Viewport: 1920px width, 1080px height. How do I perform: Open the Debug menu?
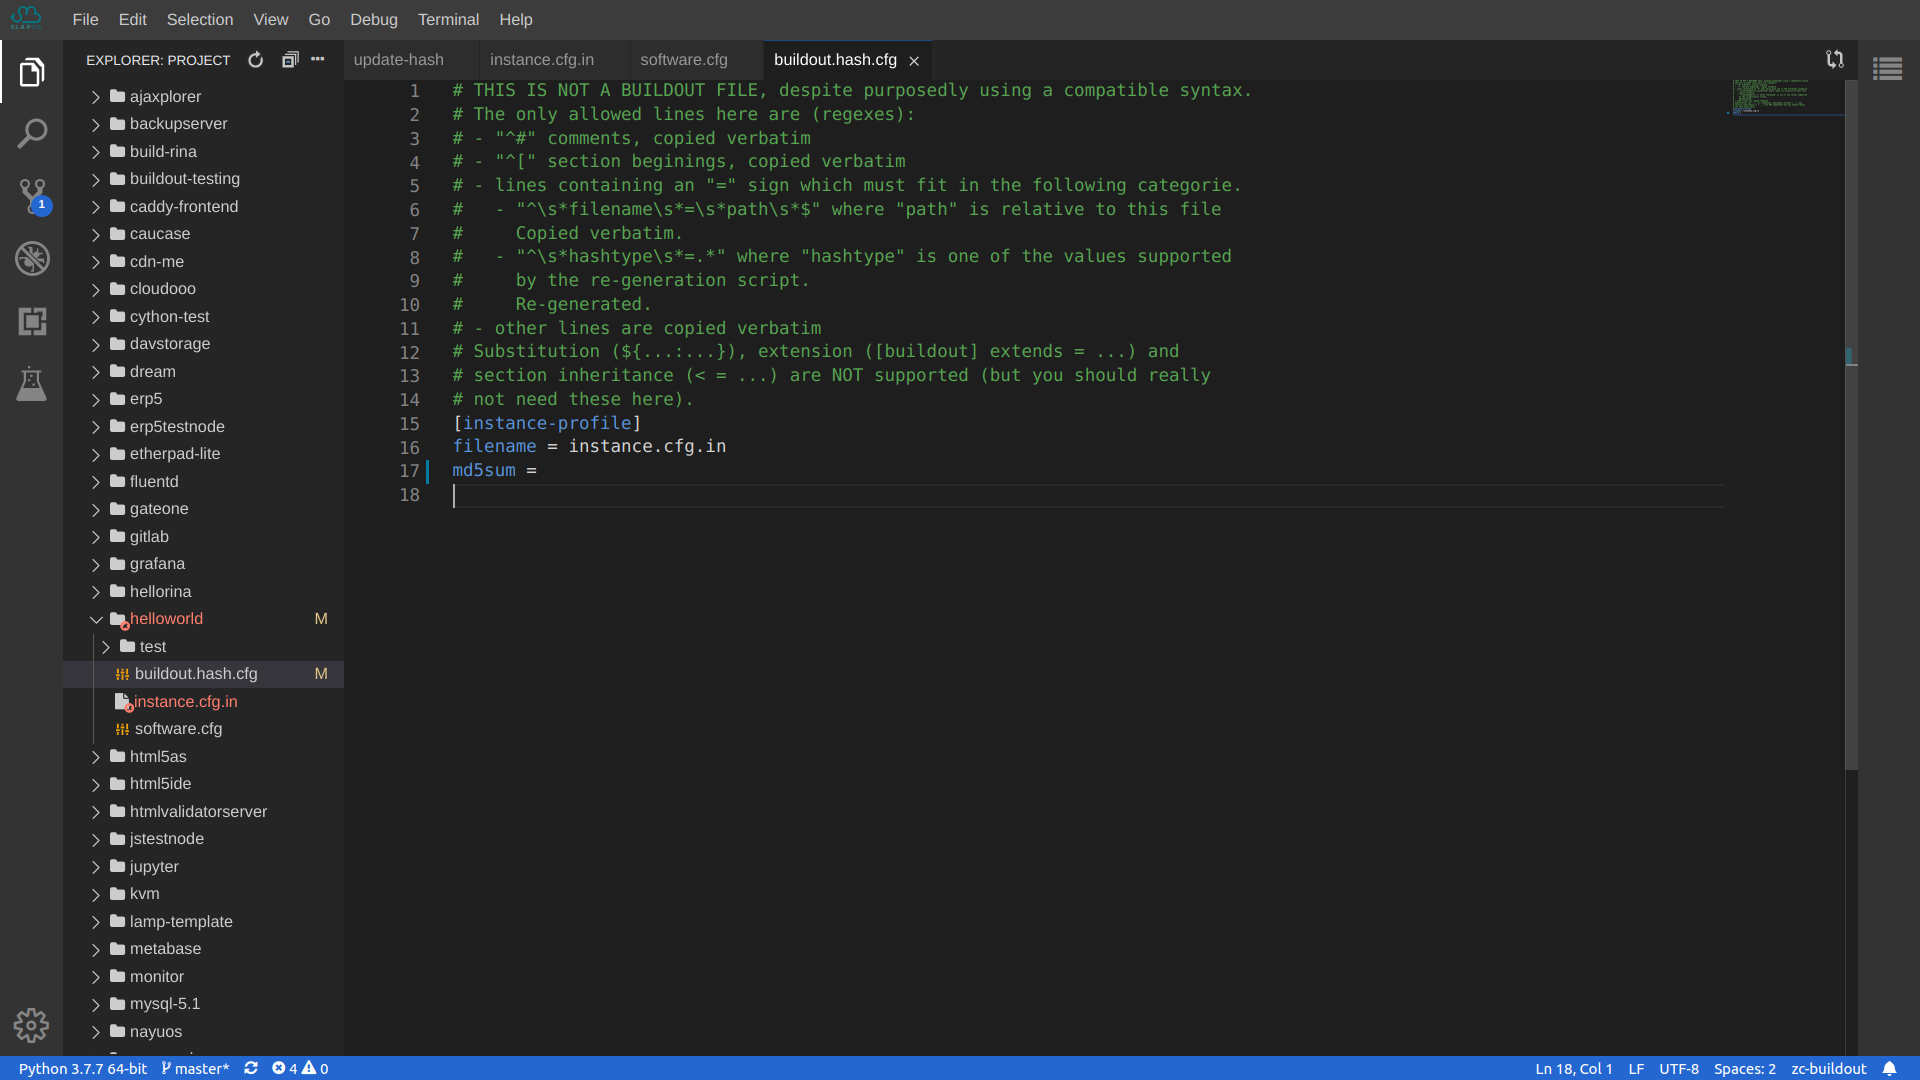(x=374, y=19)
